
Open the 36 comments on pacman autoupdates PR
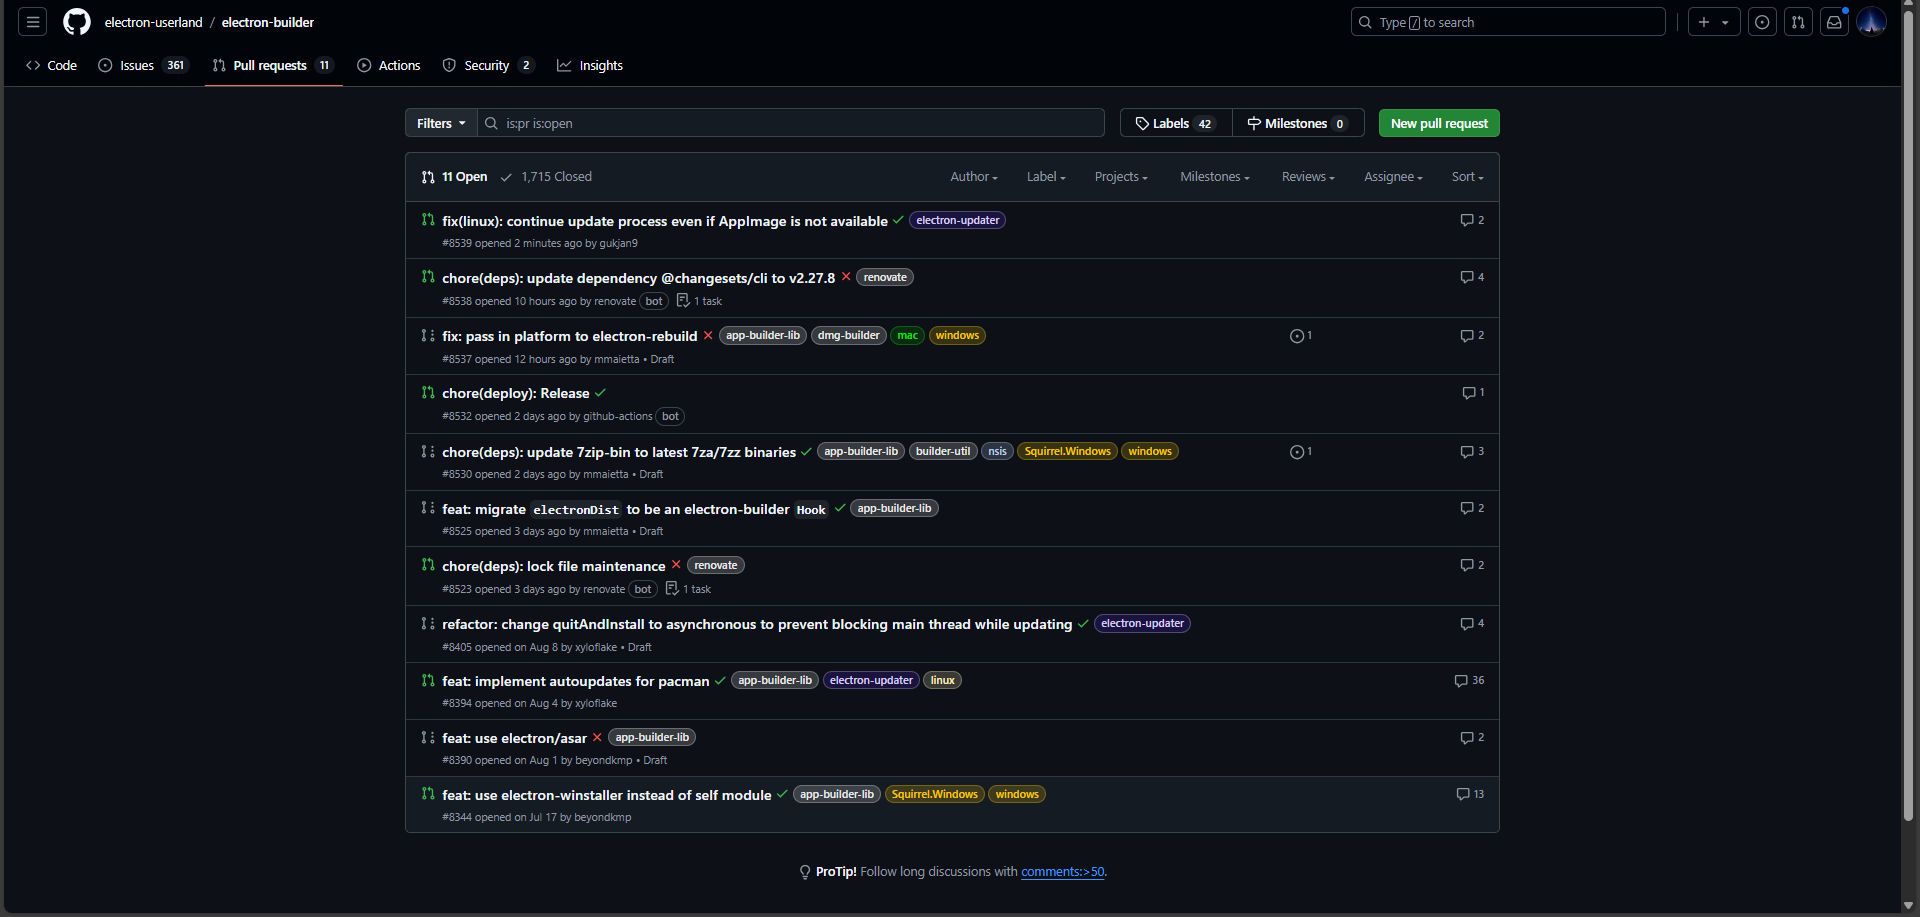(1469, 680)
